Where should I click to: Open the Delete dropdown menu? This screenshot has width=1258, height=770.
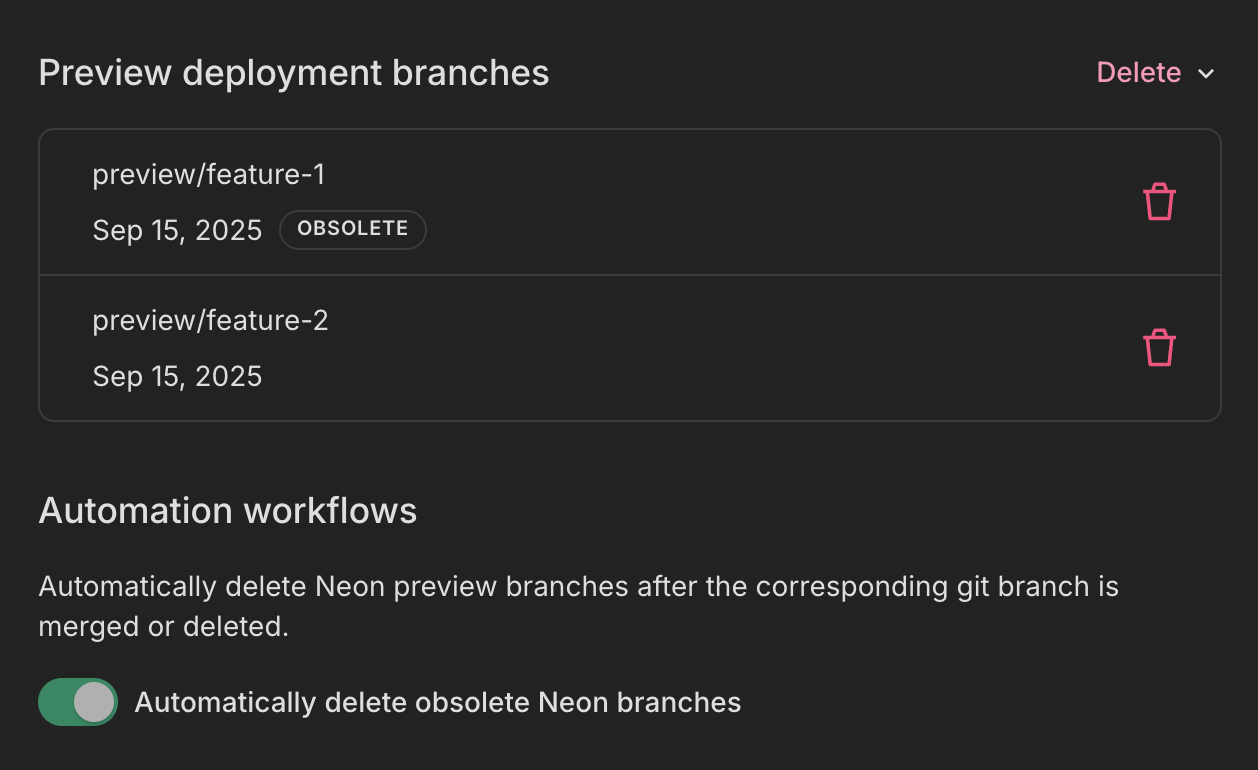pos(1155,73)
